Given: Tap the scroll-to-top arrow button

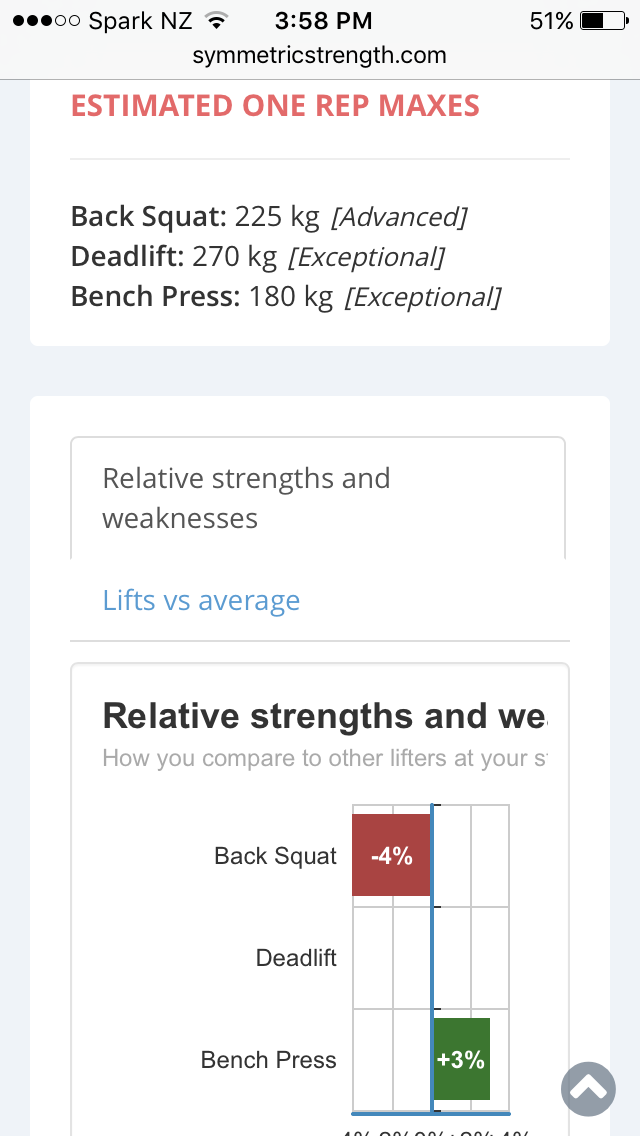Looking at the screenshot, I should pos(588,1088).
